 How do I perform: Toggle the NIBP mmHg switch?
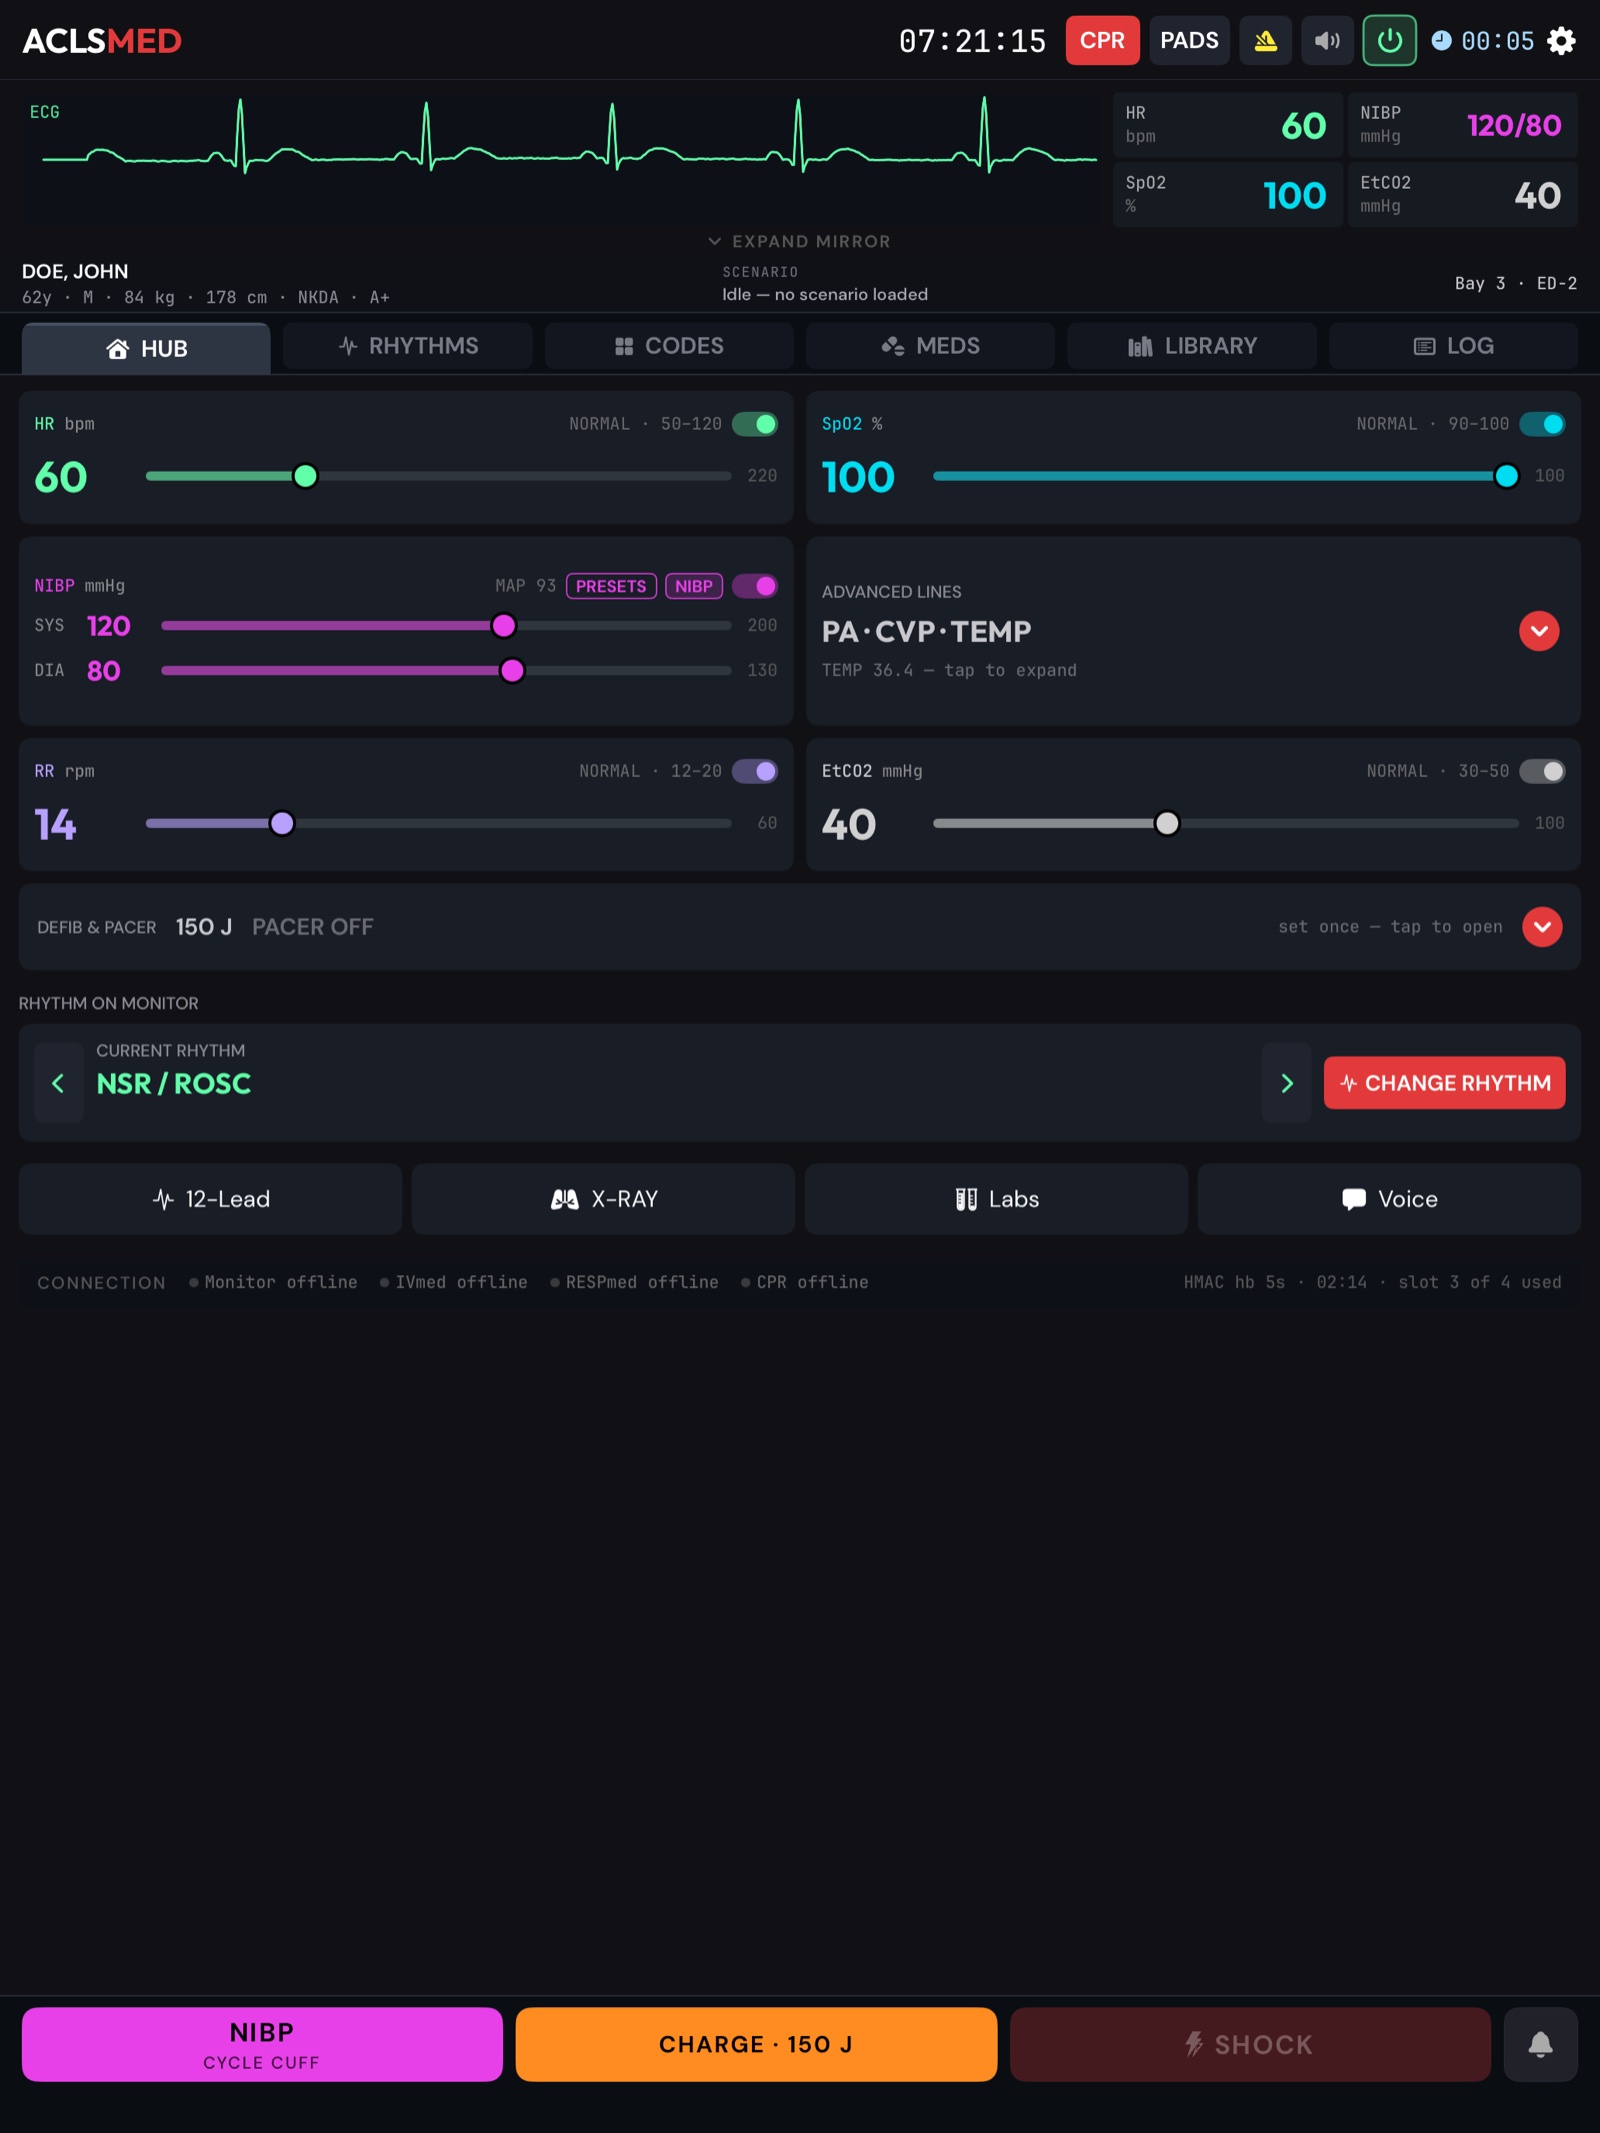click(x=755, y=586)
